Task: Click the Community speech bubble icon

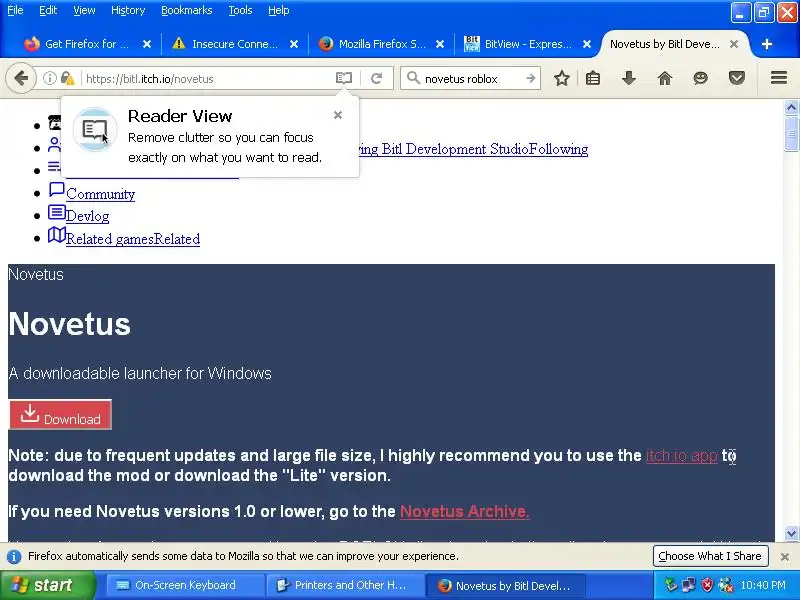Action: point(56,190)
